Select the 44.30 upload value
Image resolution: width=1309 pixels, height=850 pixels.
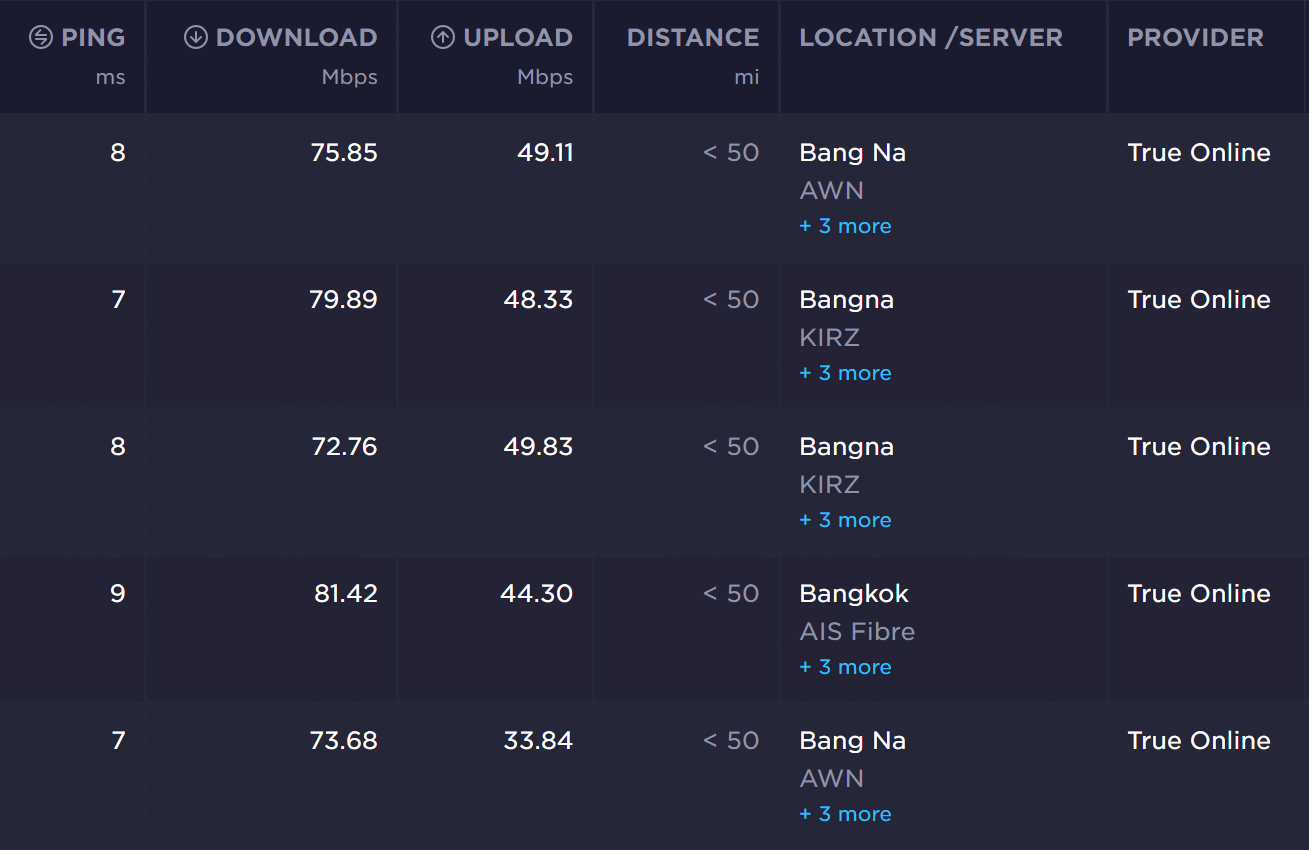[537, 594]
